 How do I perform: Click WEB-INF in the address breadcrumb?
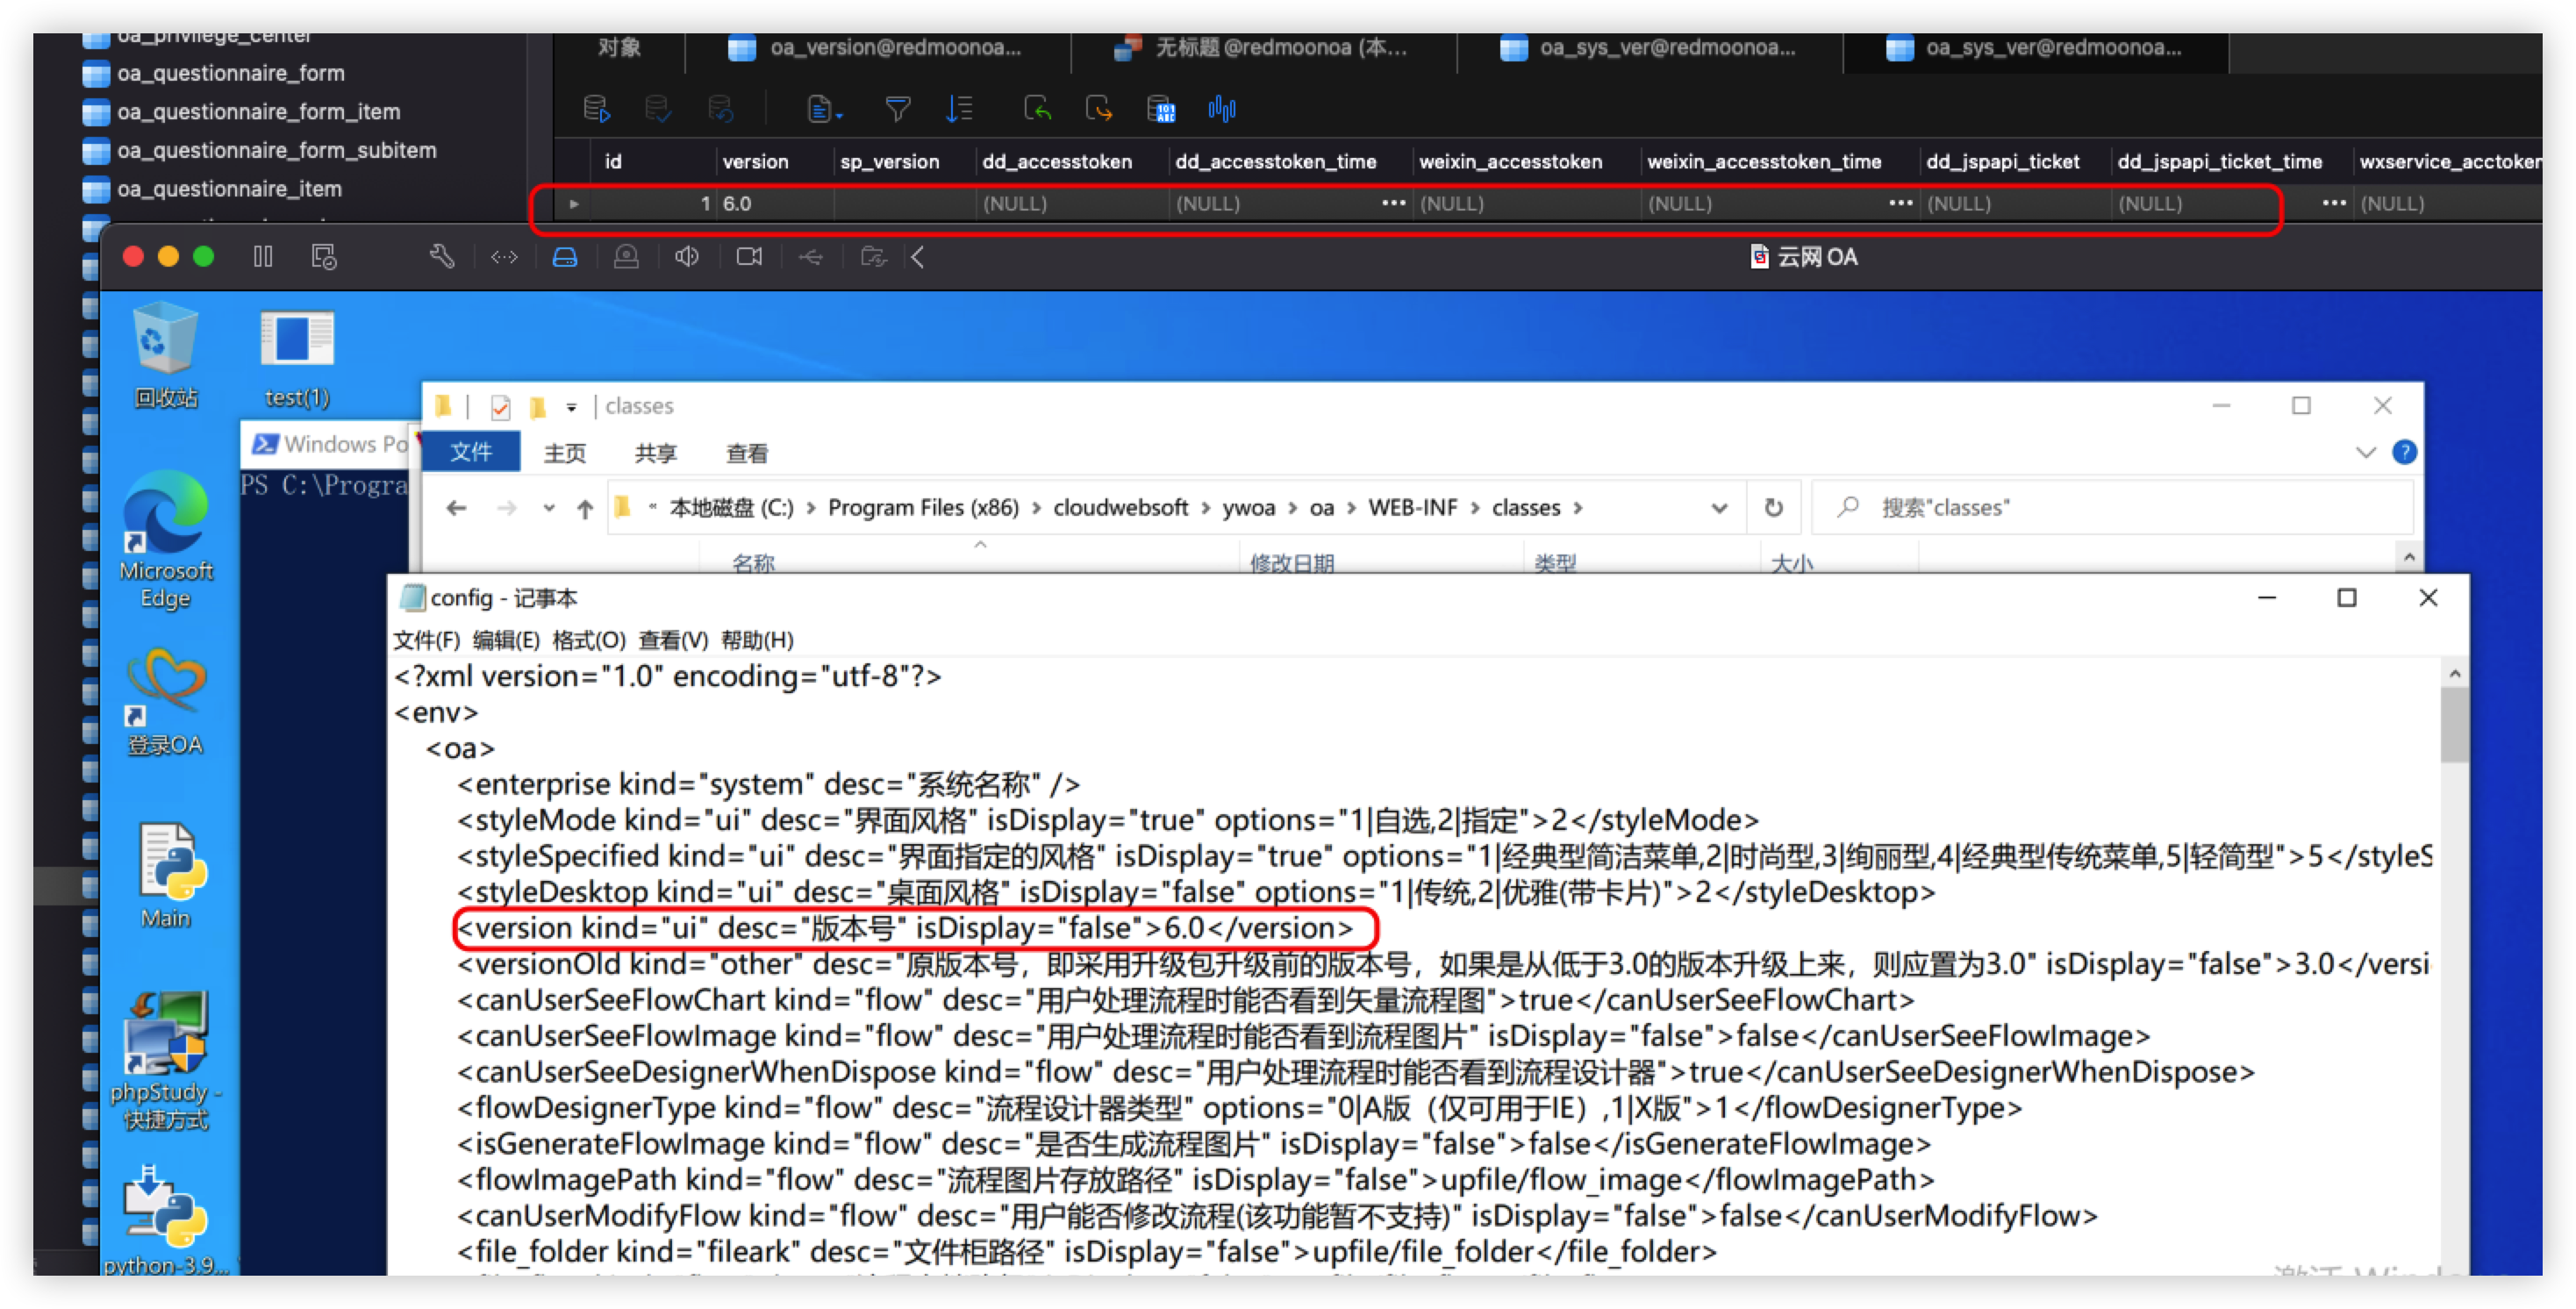click(1412, 508)
